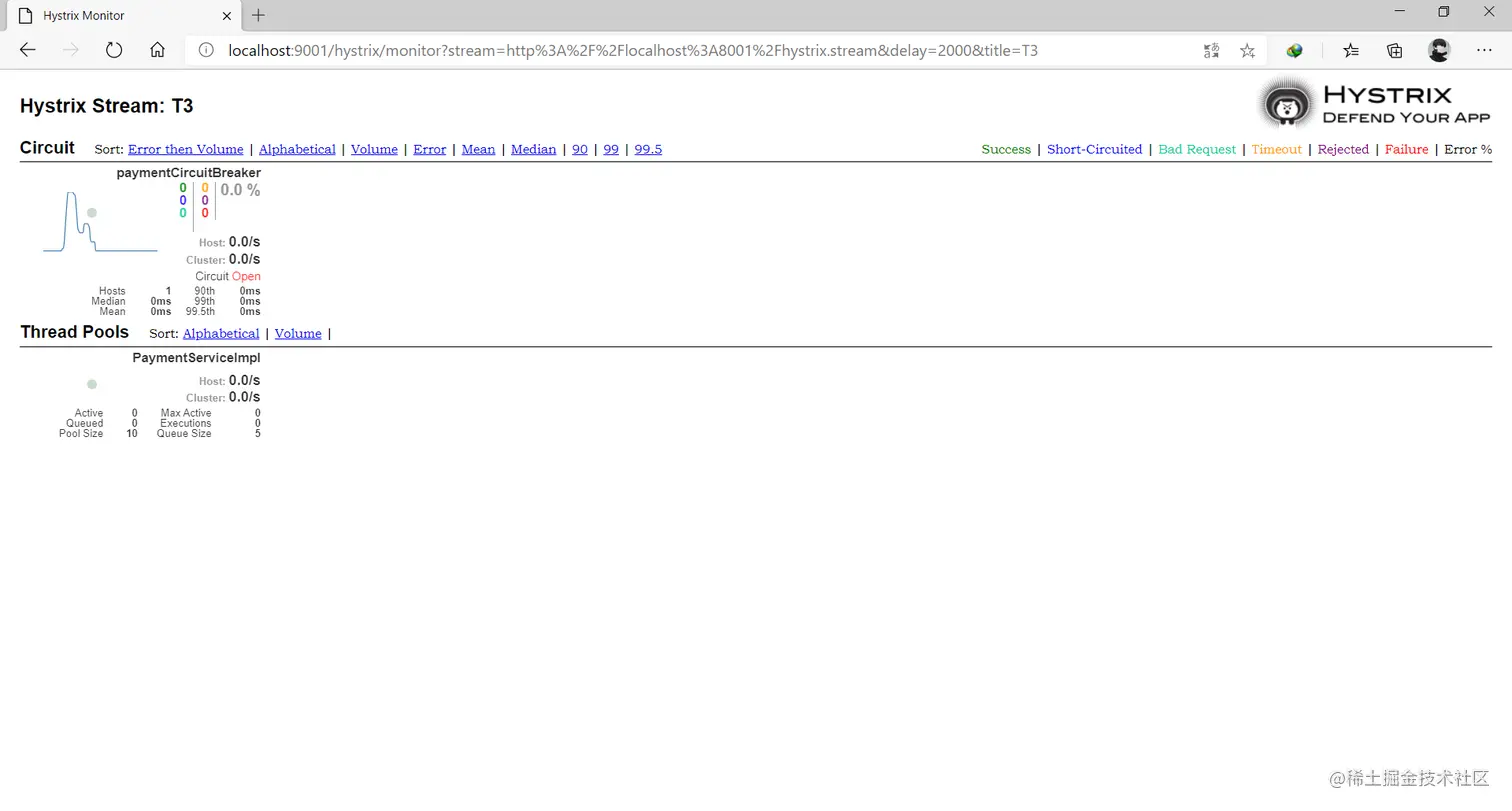This screenshot has width=1512, height=811.
Task: Click the red Circuit Open status
Action: (x=246, y=276)
